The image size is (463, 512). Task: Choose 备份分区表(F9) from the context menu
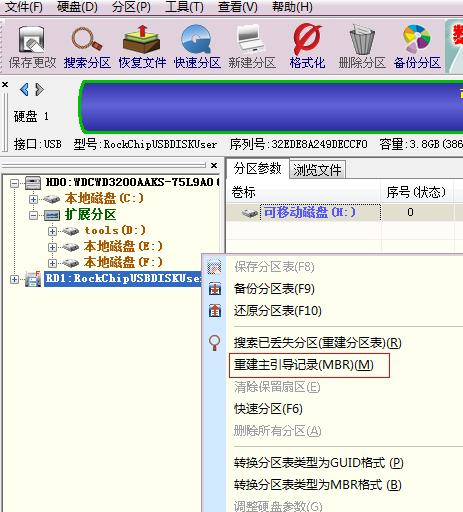point(274,289)
